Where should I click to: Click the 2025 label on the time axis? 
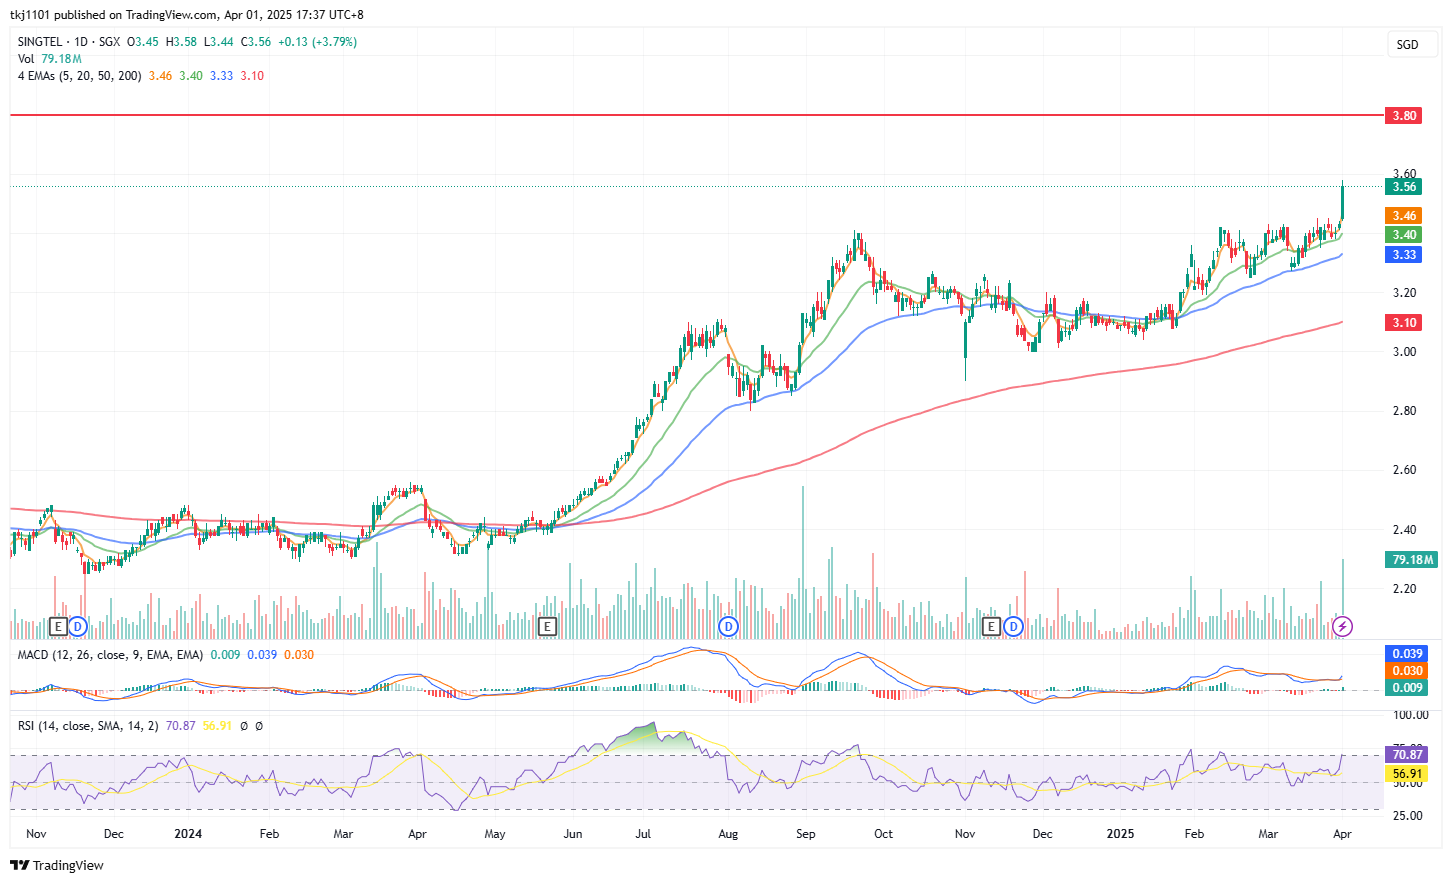coord(1120,834)
